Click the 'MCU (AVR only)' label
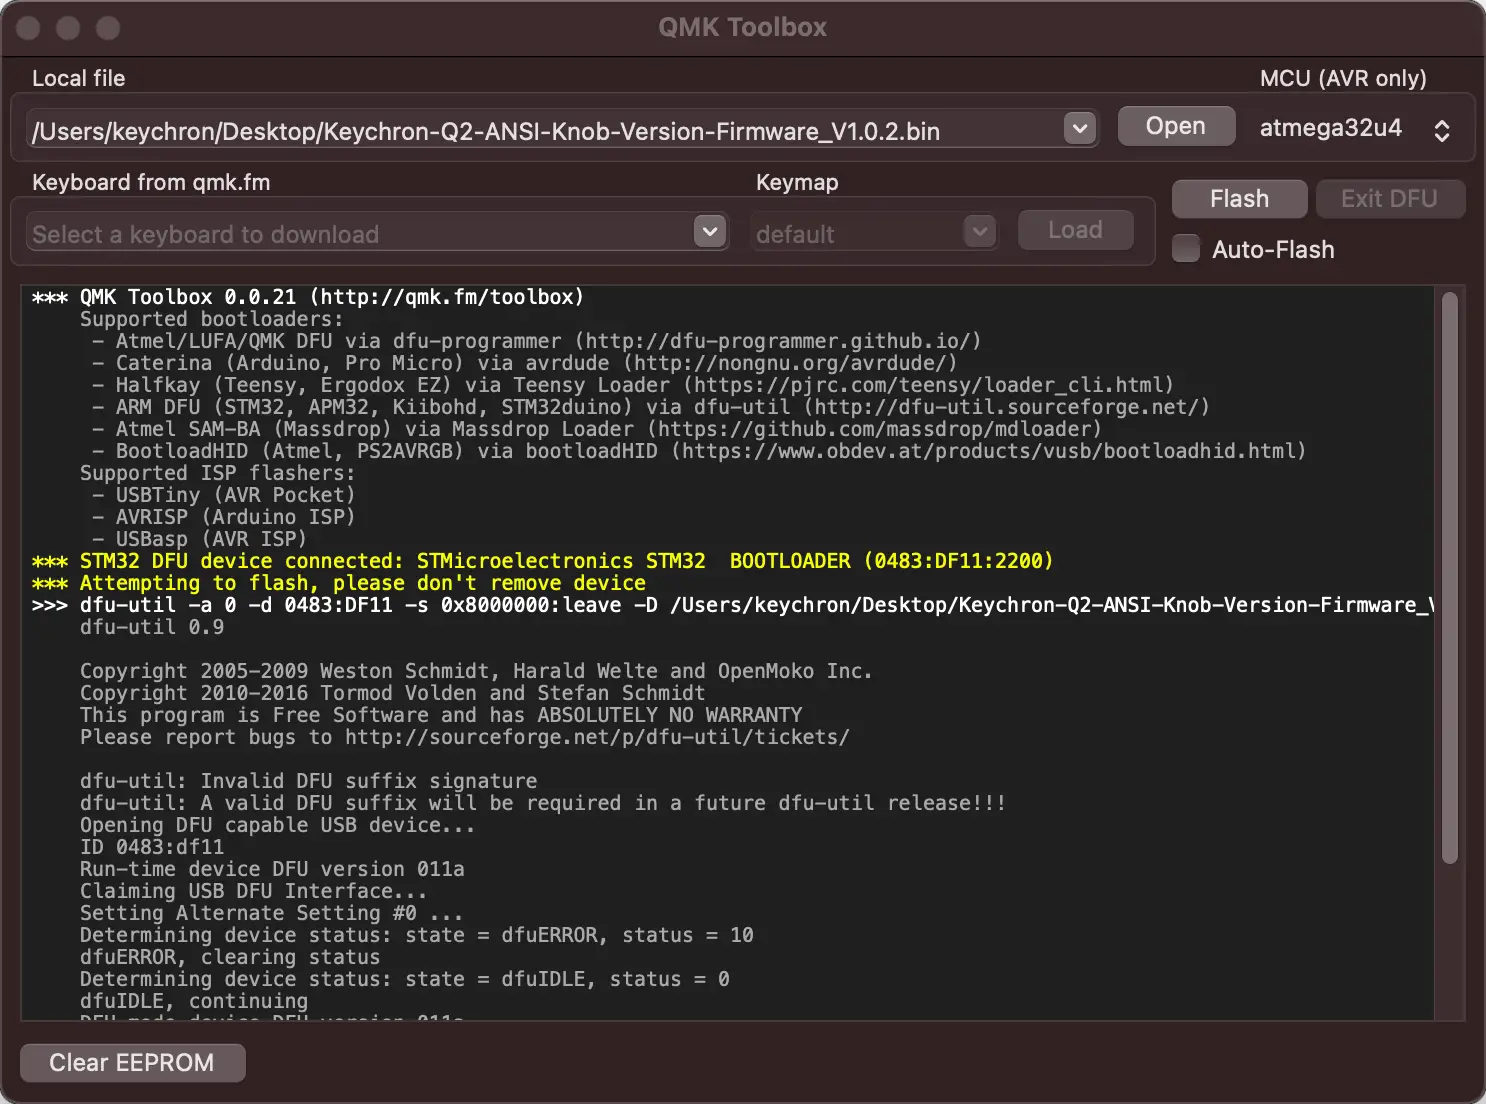 point(1343,78)
